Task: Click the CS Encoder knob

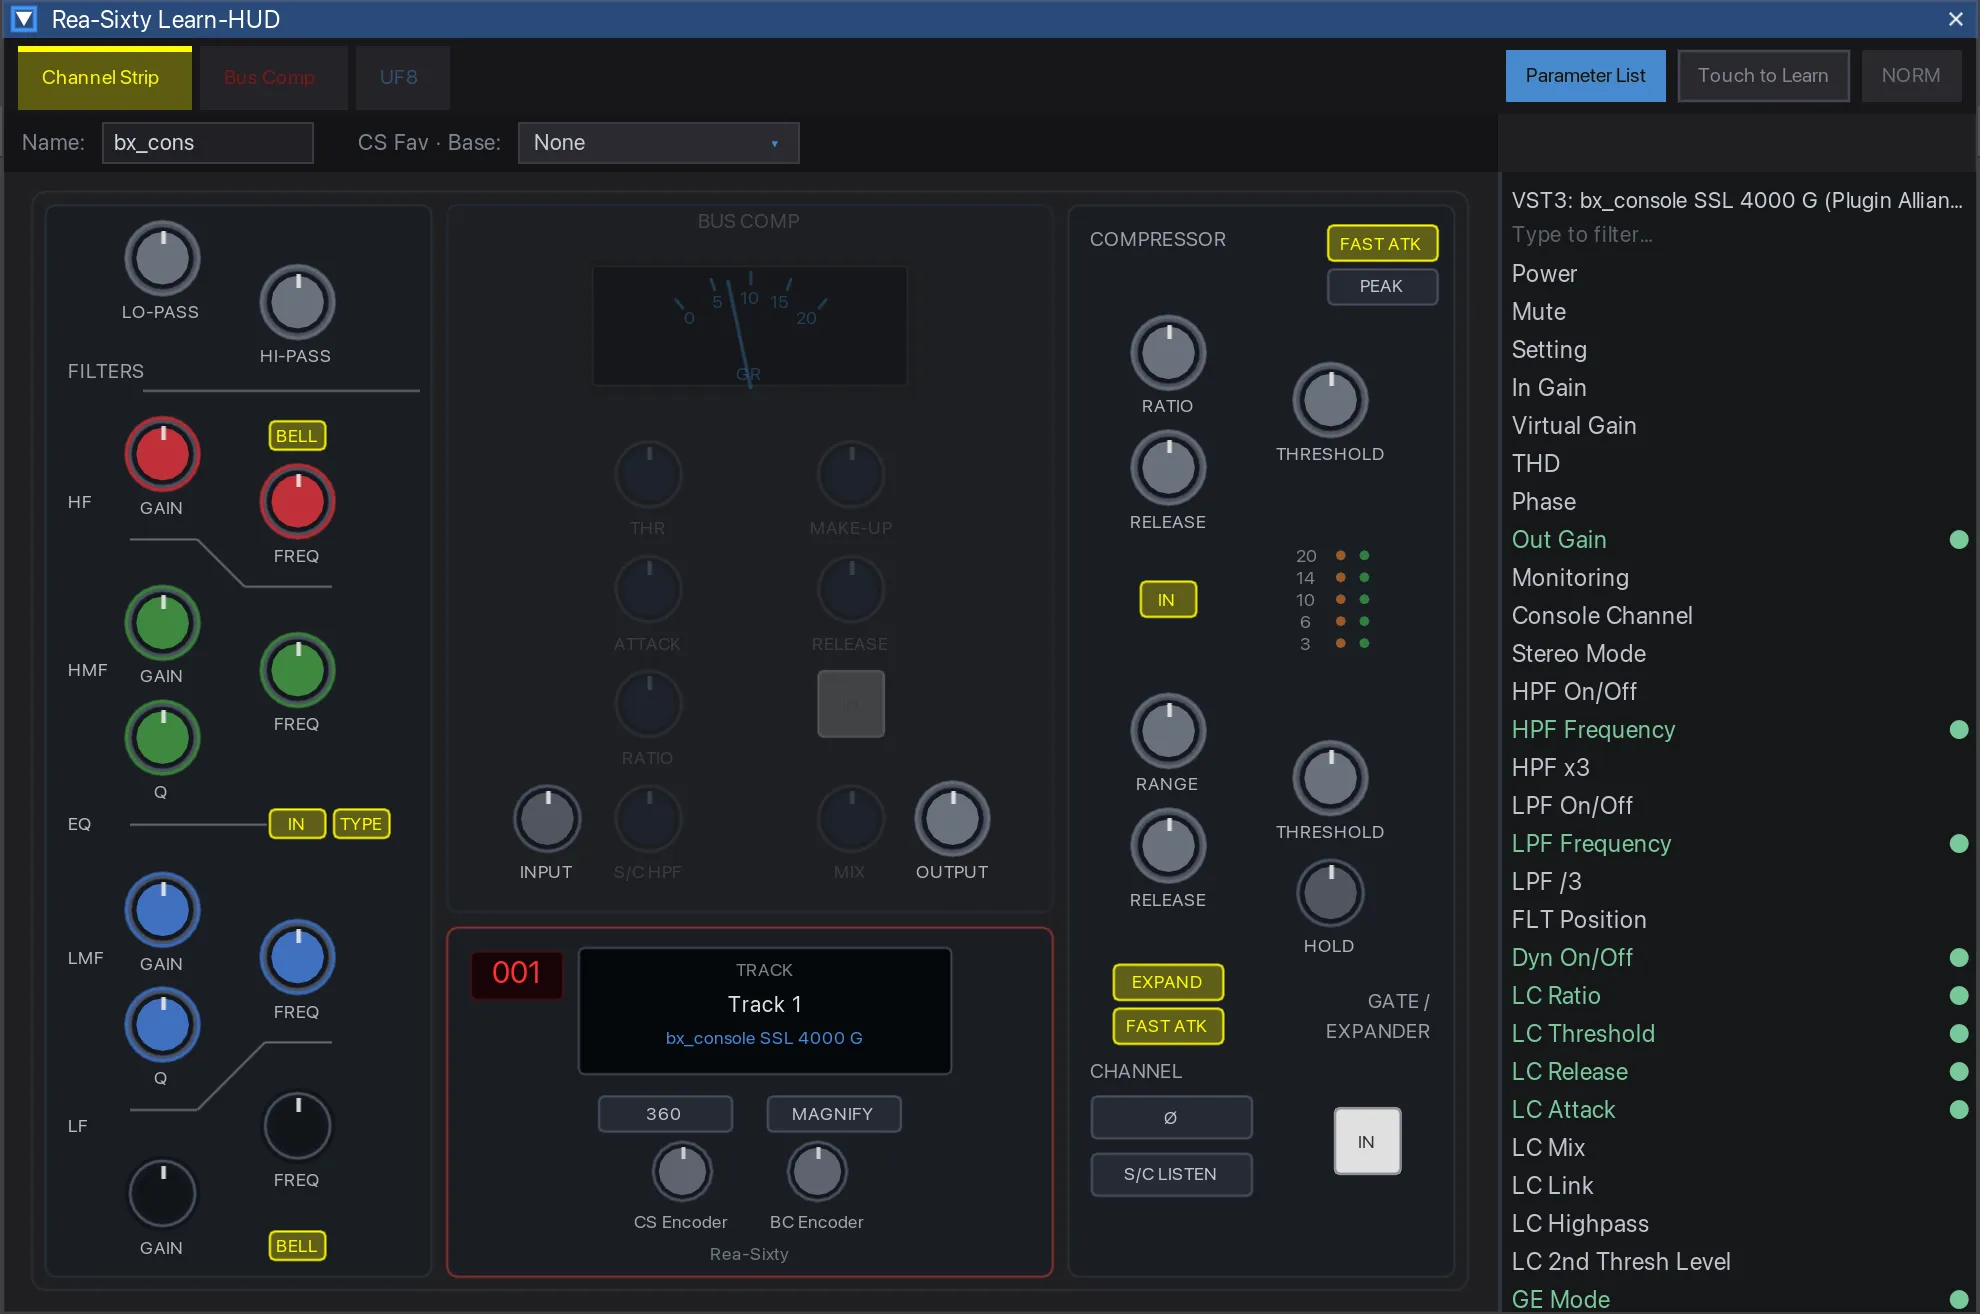Action: 682,1172
